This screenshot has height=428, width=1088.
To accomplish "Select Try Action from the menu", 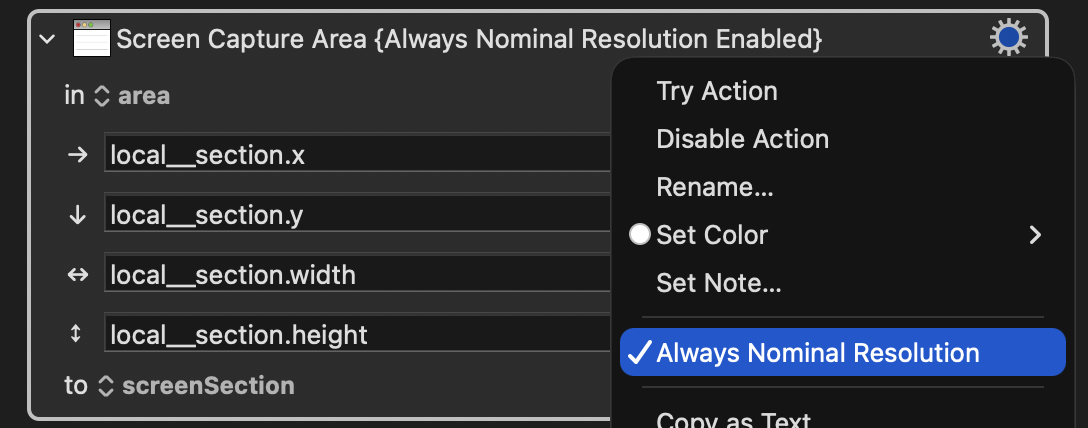I will (716, 91).
